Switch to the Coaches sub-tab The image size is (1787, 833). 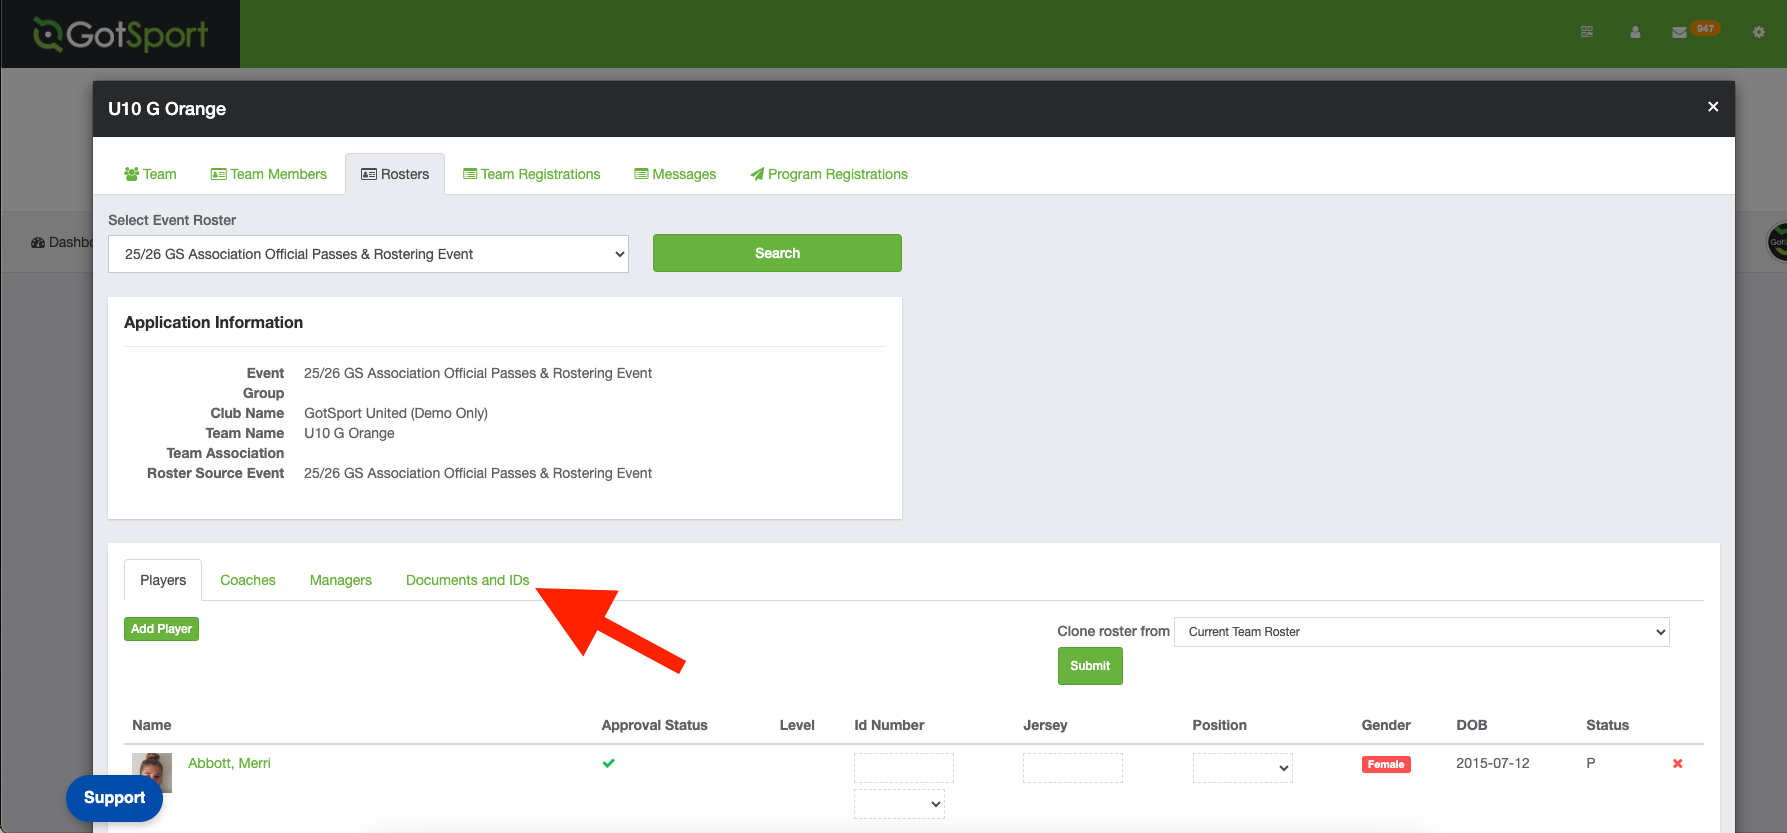tap(248, 580)
